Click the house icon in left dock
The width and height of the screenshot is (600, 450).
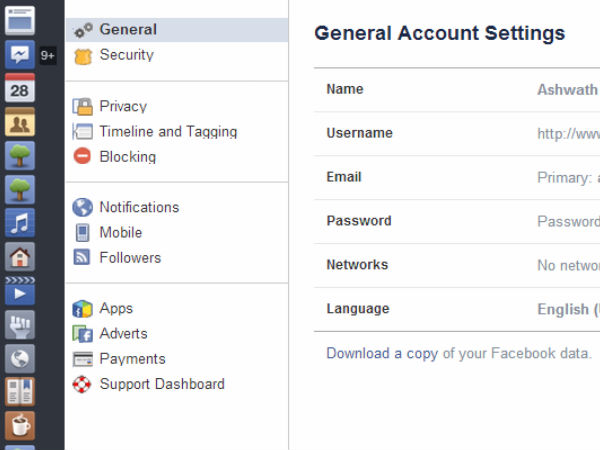click(20, 256)
